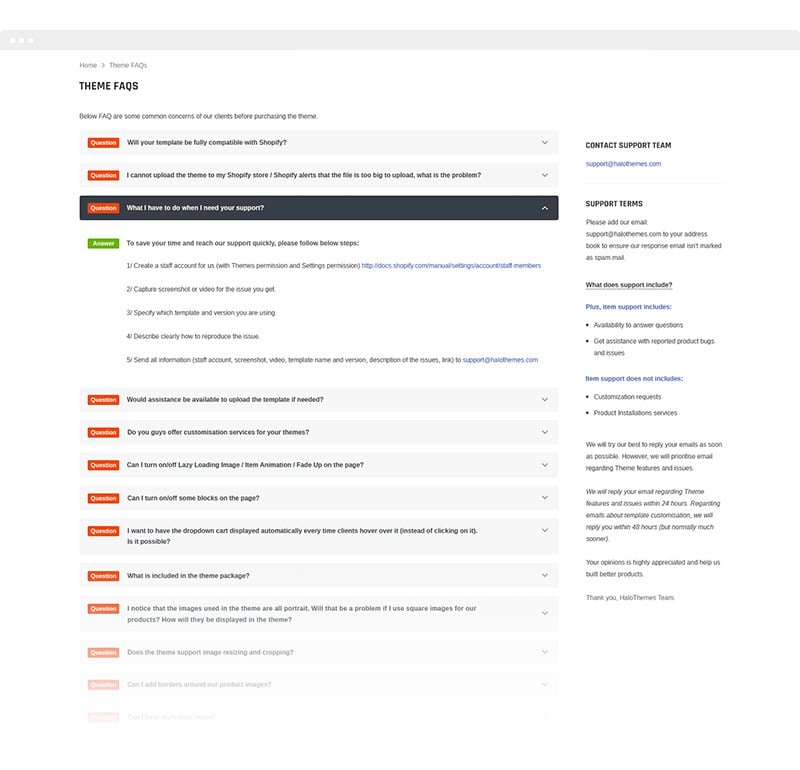
Task: Click the "What does support include?" heading
Action: [629, 285]
